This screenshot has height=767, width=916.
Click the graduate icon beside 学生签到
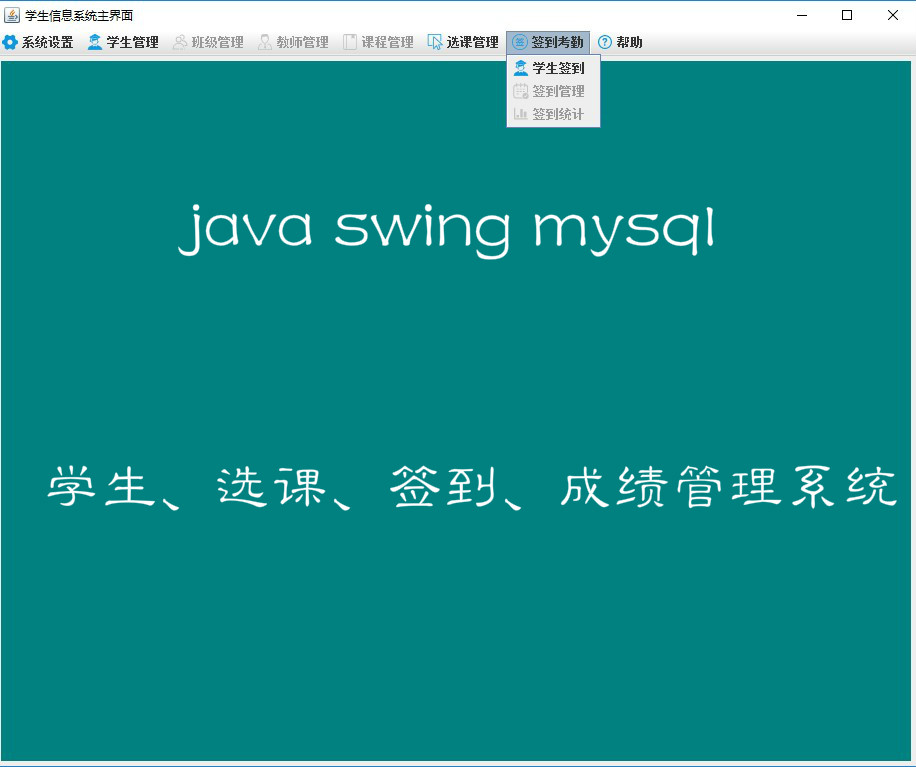521,68
